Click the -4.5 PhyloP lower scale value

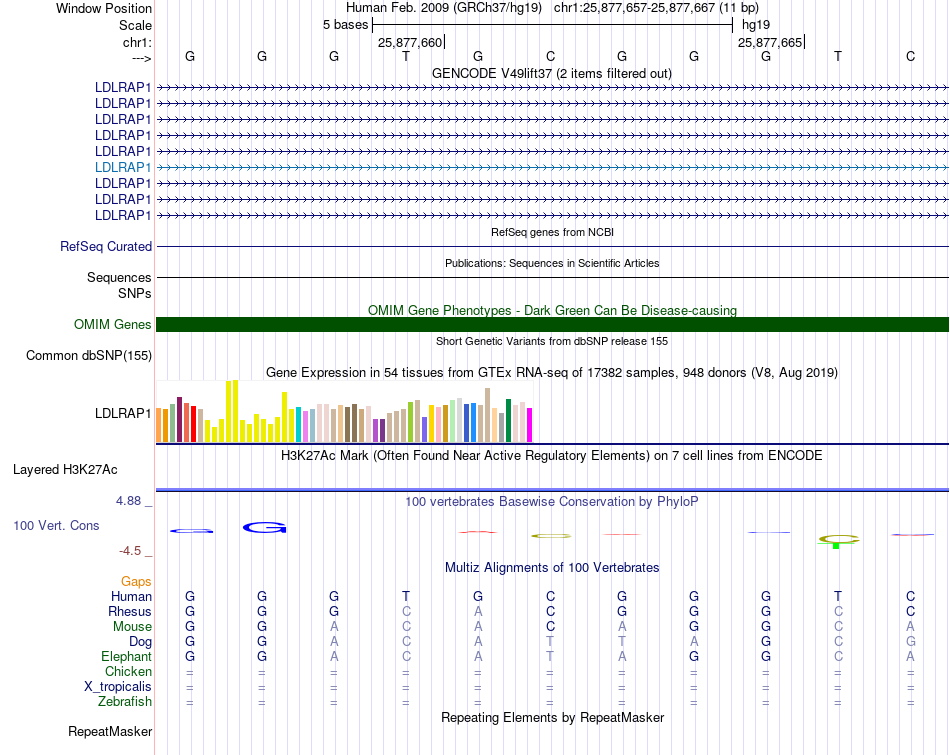130,551
